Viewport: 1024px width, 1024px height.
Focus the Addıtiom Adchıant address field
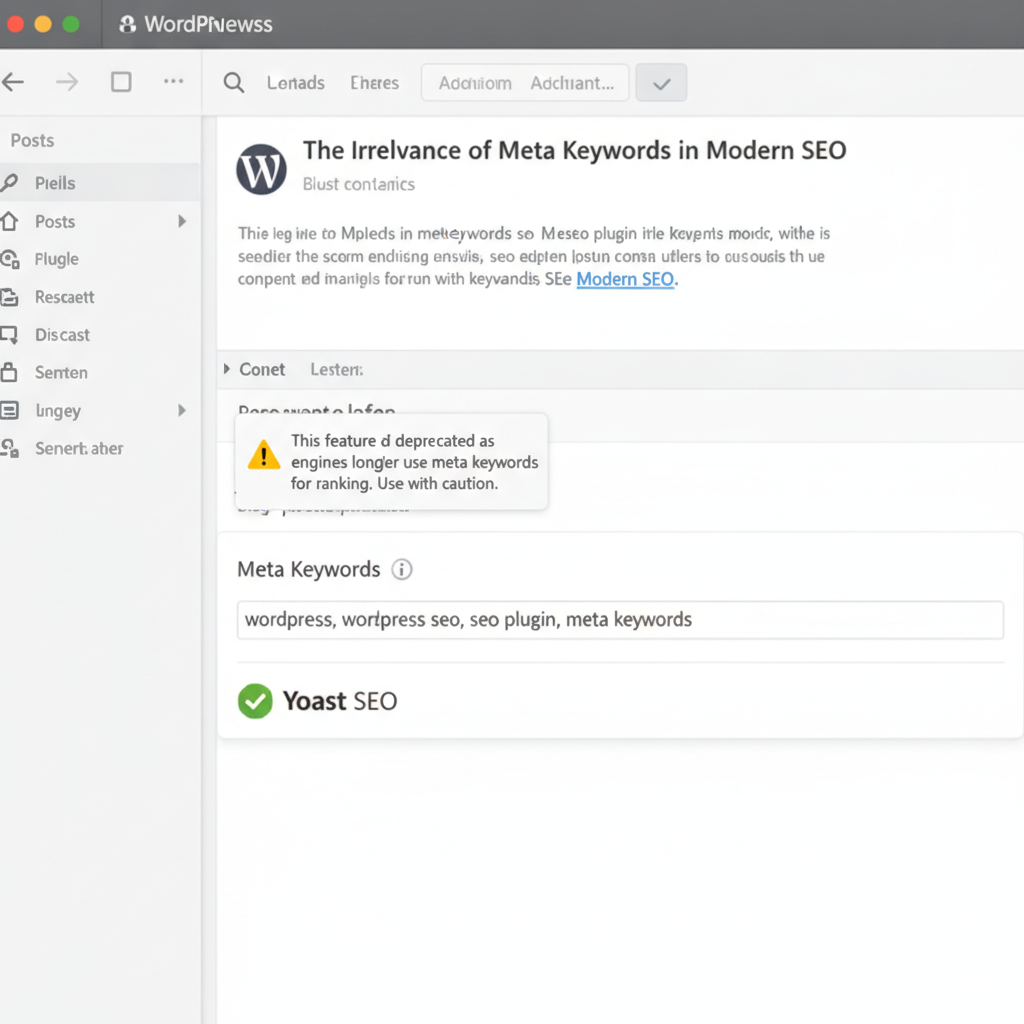pos(525,82)
